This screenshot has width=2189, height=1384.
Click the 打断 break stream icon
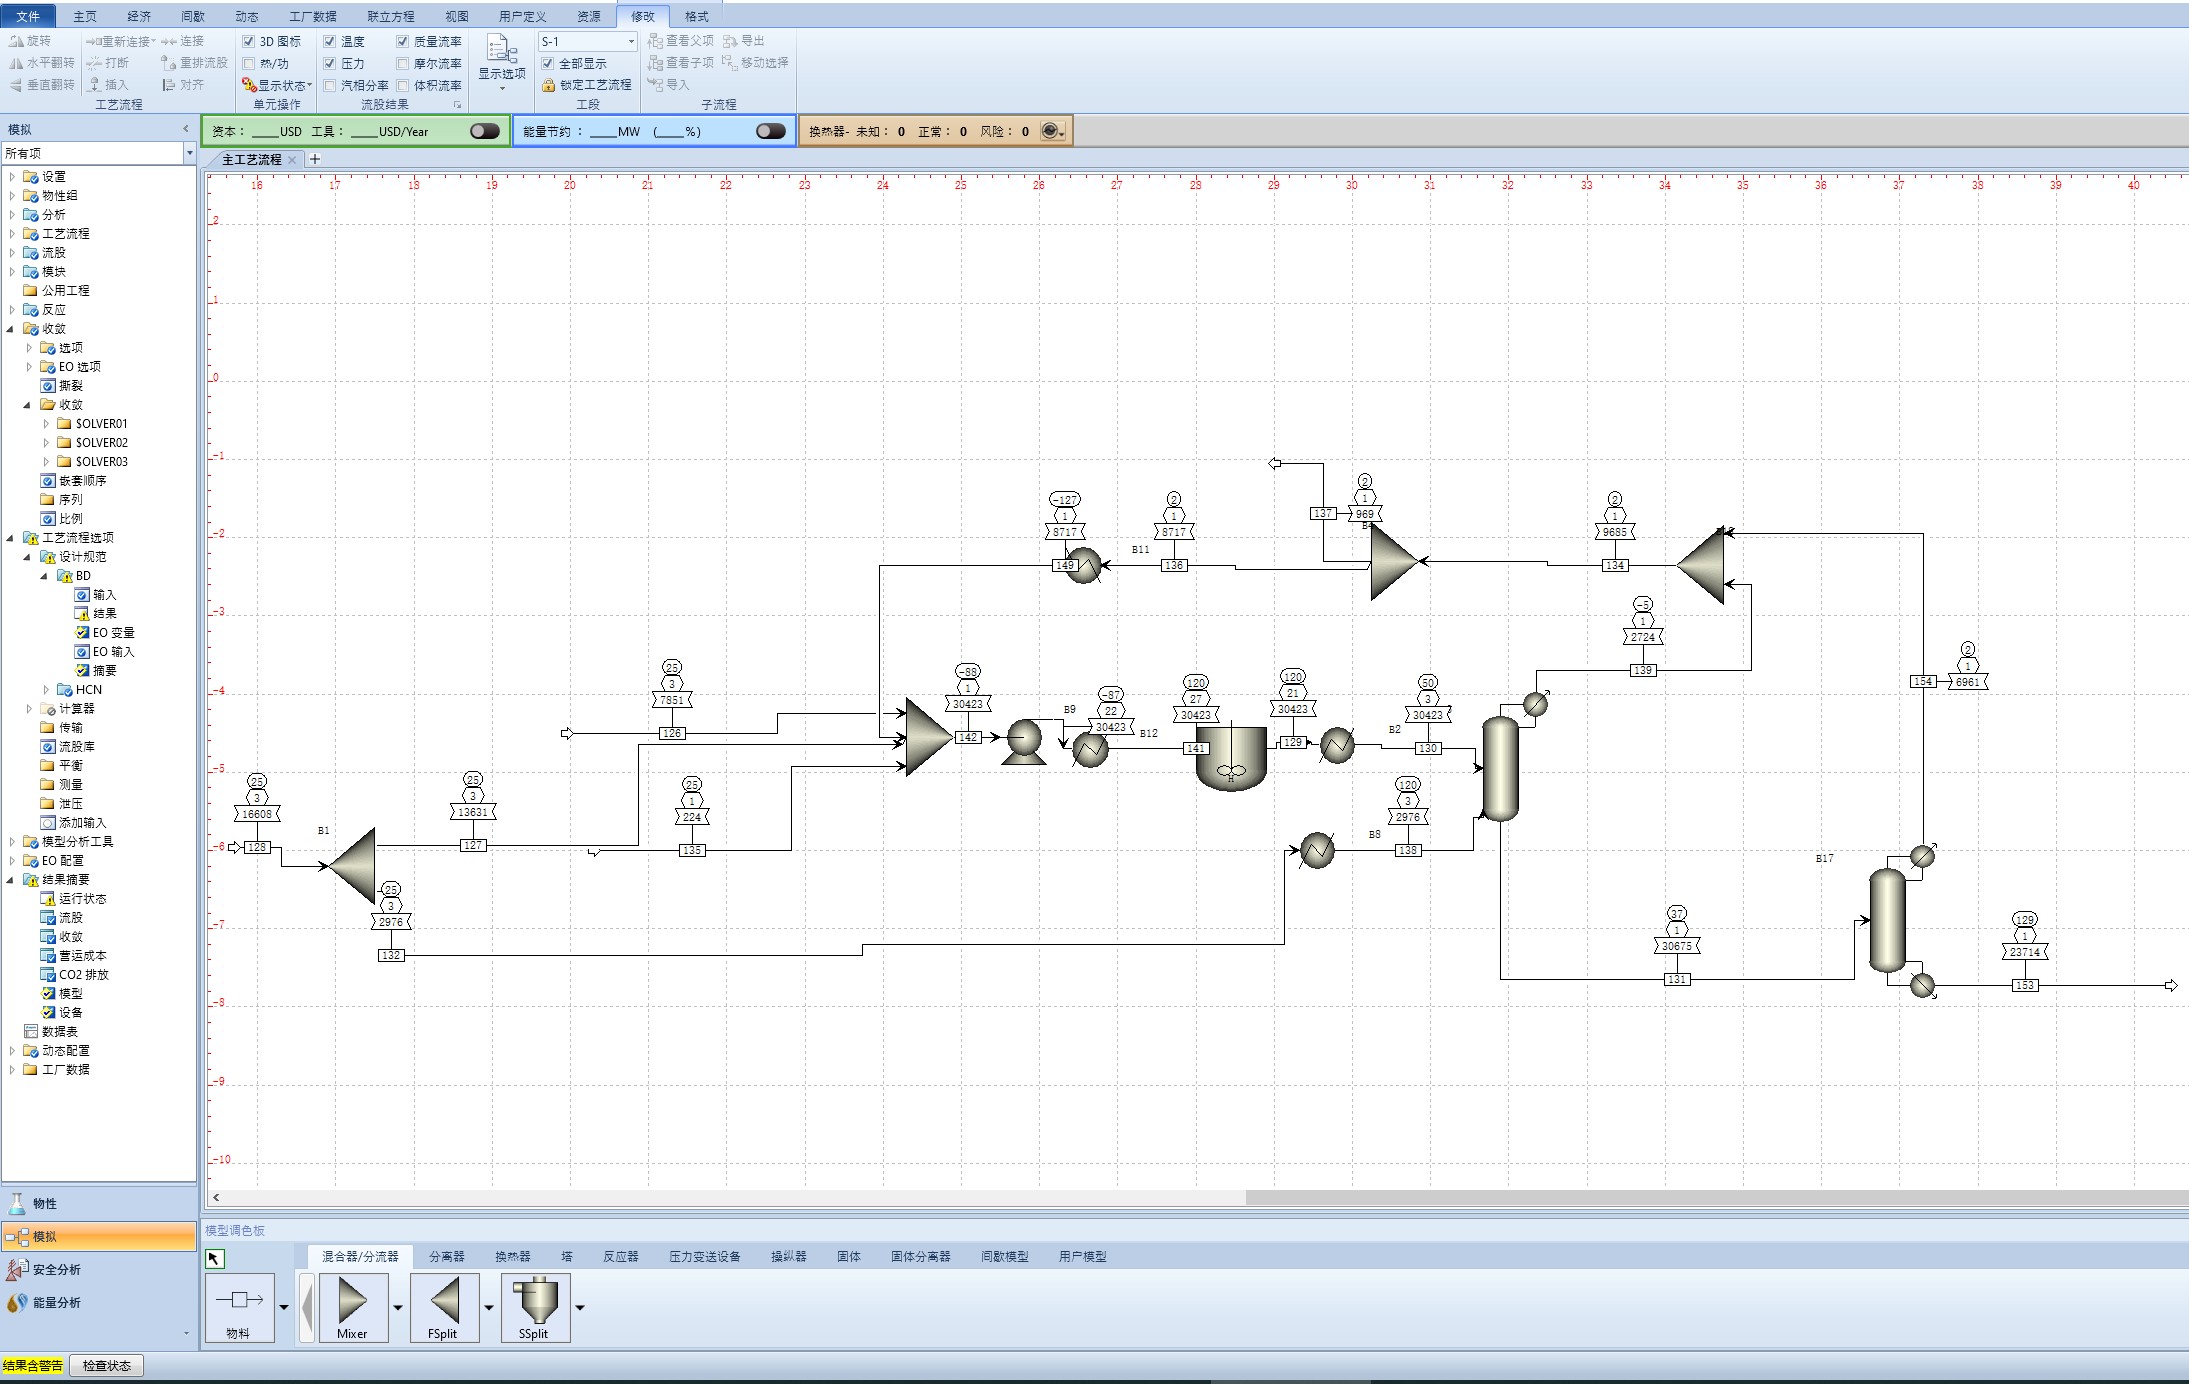(94, 63)
